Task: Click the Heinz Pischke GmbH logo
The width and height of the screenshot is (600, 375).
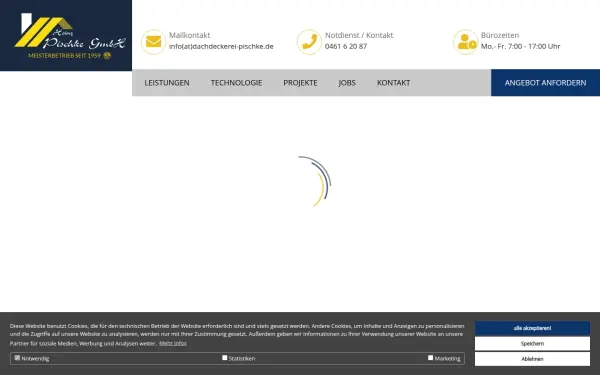Action: 70,36
